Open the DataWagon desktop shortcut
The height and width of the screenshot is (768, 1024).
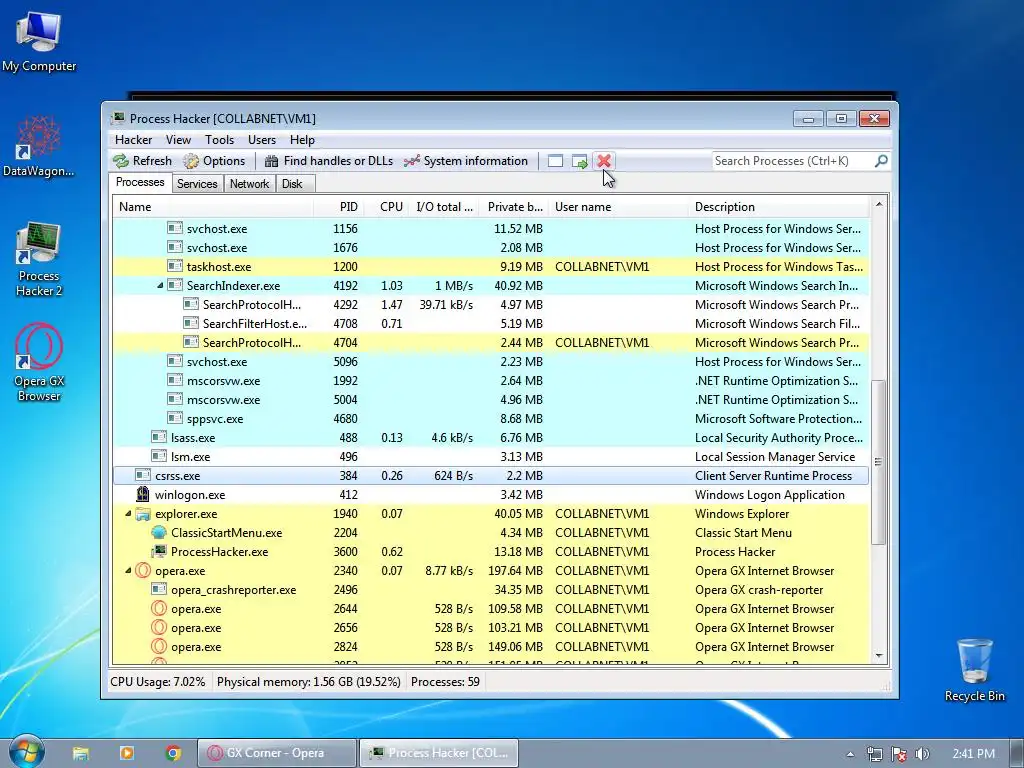[39, 146]
